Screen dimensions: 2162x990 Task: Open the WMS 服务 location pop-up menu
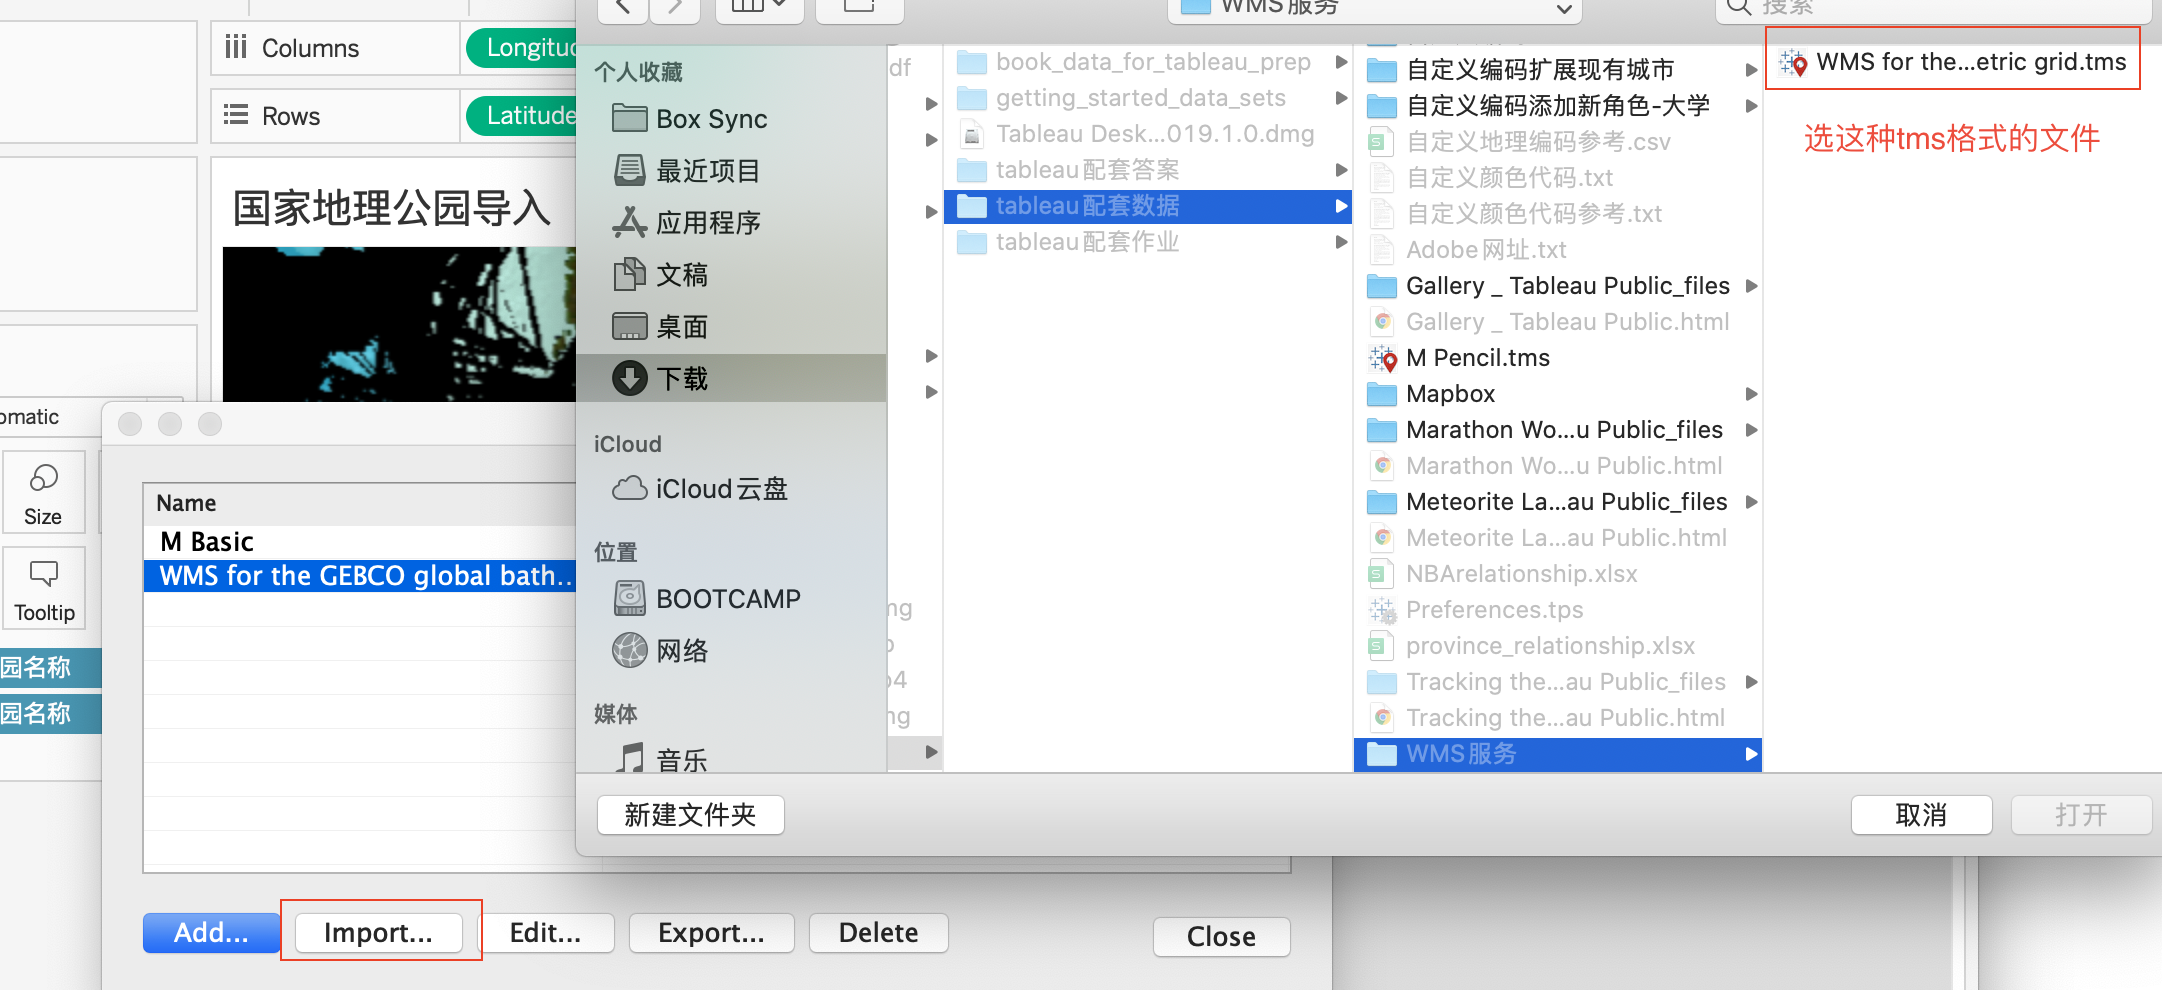1375,9
